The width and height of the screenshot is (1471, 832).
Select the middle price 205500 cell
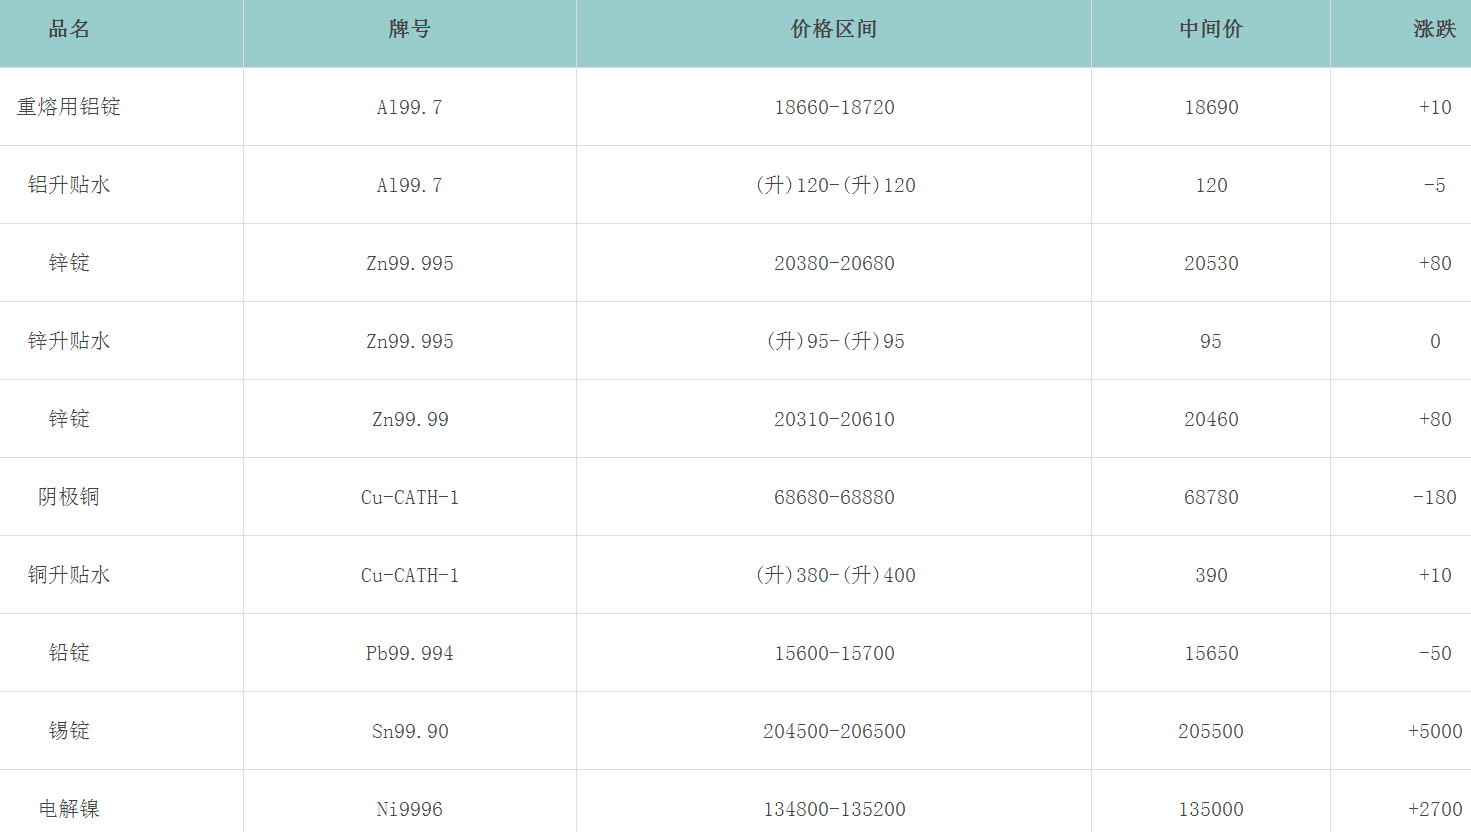[x=1210, y=732]
